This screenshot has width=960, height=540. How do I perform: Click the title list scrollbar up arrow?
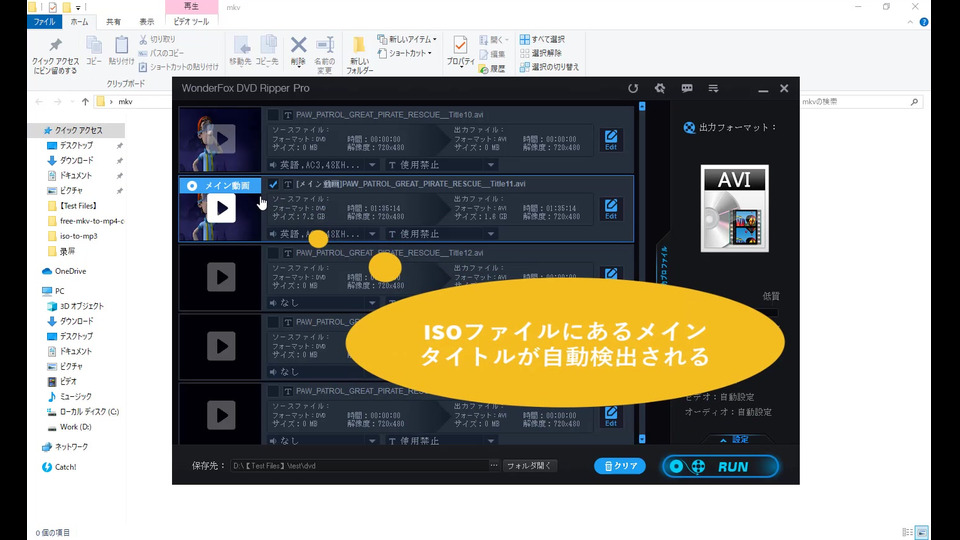(x=642, y=107)
